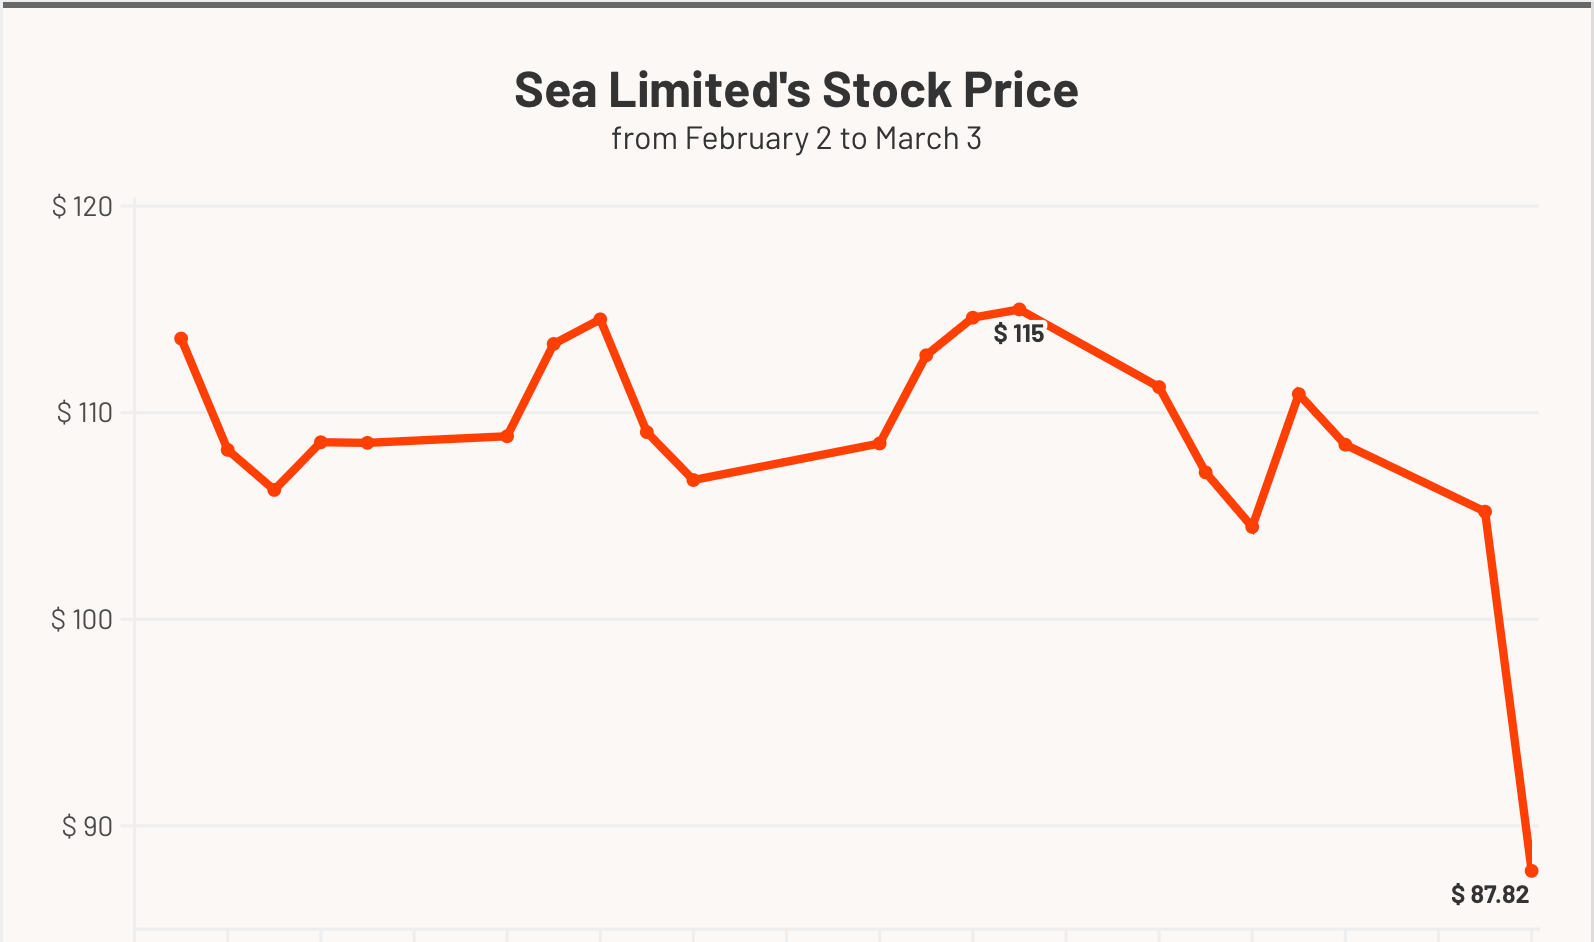1594x942 pixels.
Task: Select the final data point at $87.82
Action: 1531,871
